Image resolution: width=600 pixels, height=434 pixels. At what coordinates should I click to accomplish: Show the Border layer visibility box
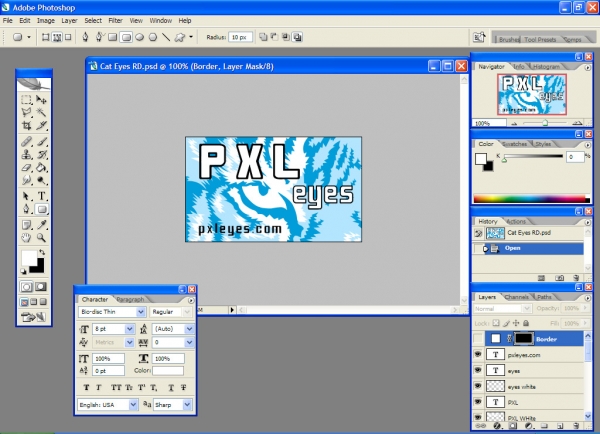(478, 338)
